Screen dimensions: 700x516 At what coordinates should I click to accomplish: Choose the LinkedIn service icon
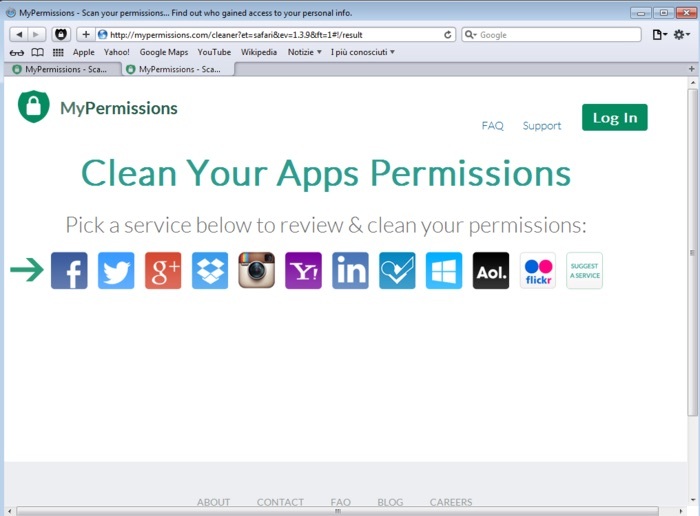[350, 270]
